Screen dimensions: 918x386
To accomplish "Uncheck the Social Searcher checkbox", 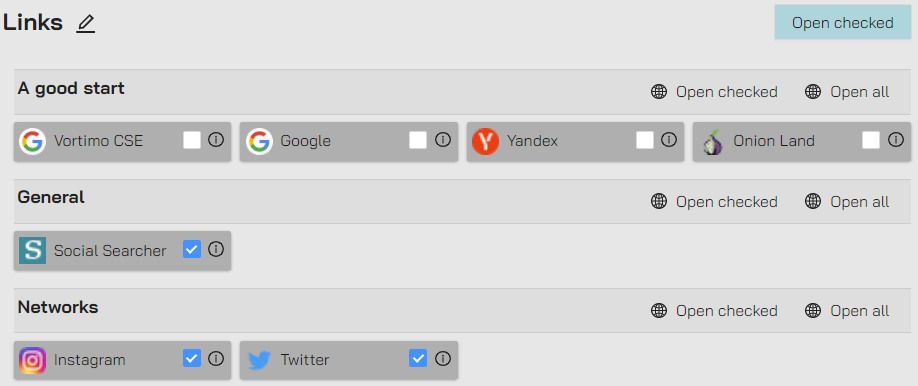I will coord(192,250).
